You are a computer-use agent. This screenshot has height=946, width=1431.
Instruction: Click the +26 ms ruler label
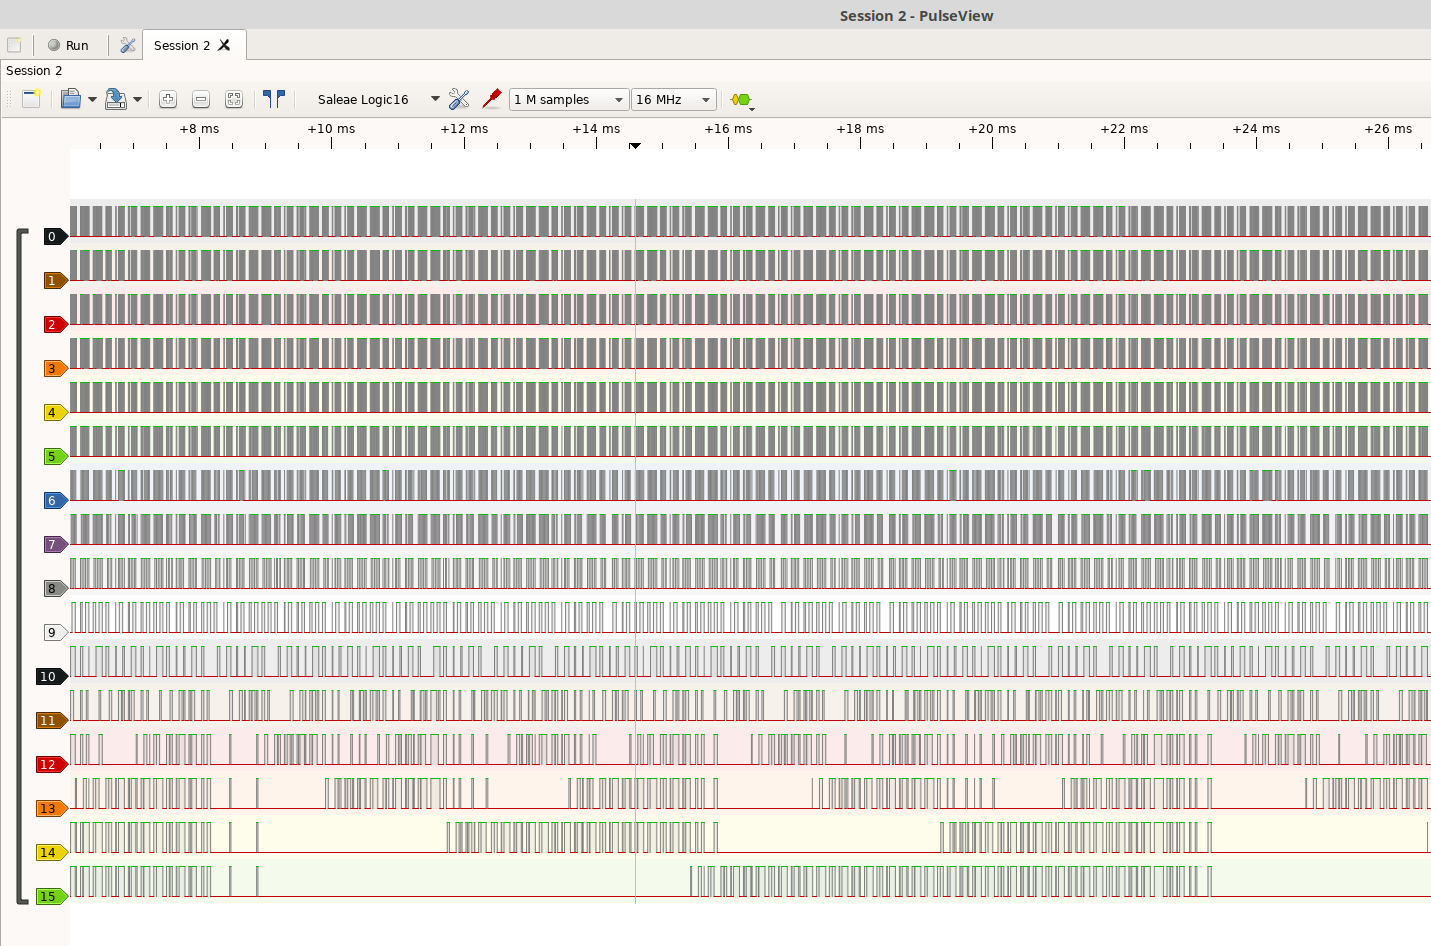point(1388,129)
